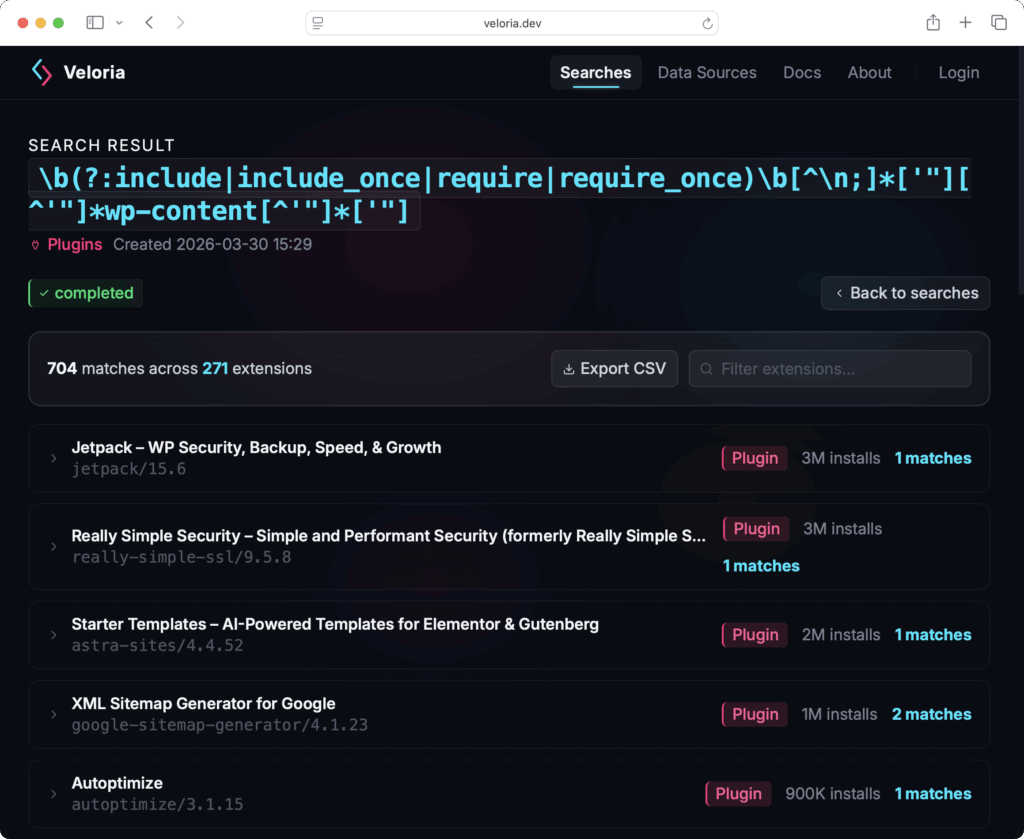This screenshot has height=839, width=1024.
Task: Open the Safari share icon
Action: click(933, 22)
